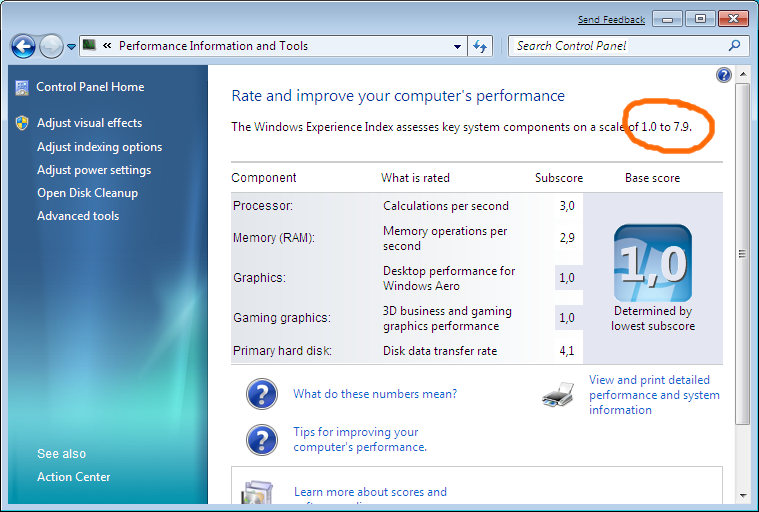
Task: Click the Gaming graphics: row label
Action: point(282,318)
